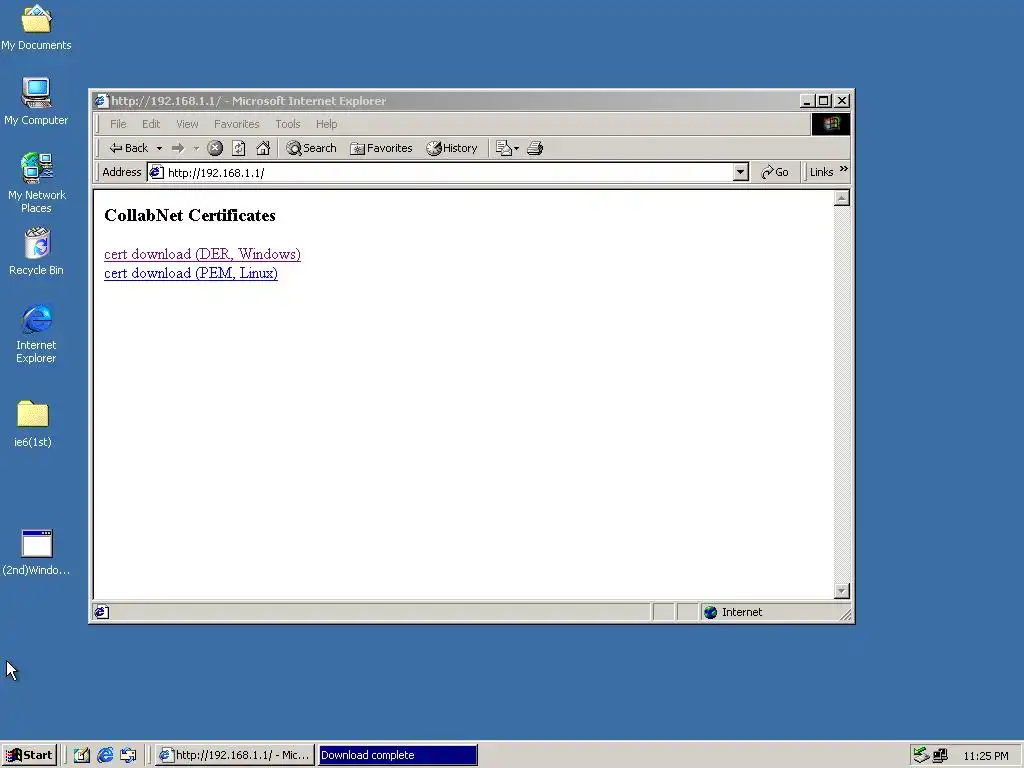Expand the Links toolbar chevron
Screen dimensions: 1024x768
click(x=843, y=169)
